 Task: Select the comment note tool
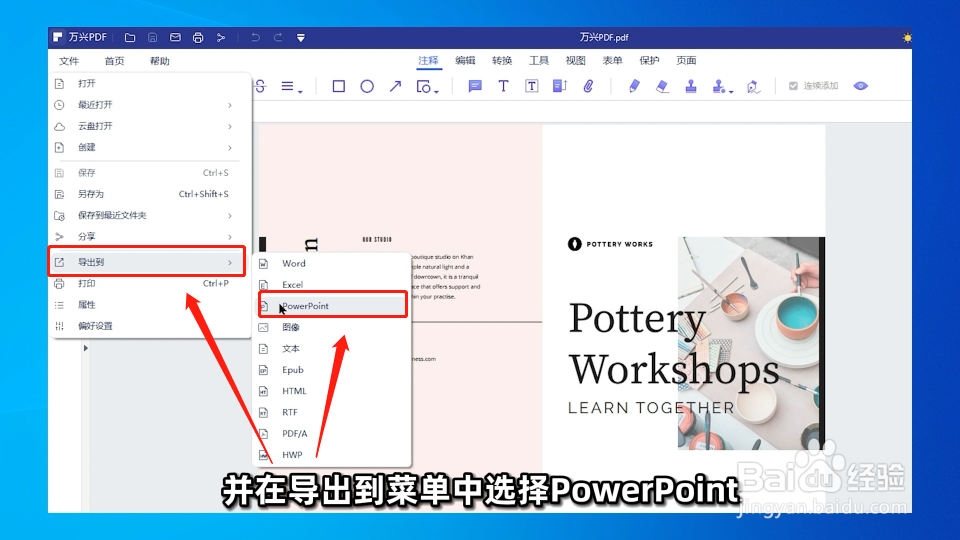tap(474, 86)
